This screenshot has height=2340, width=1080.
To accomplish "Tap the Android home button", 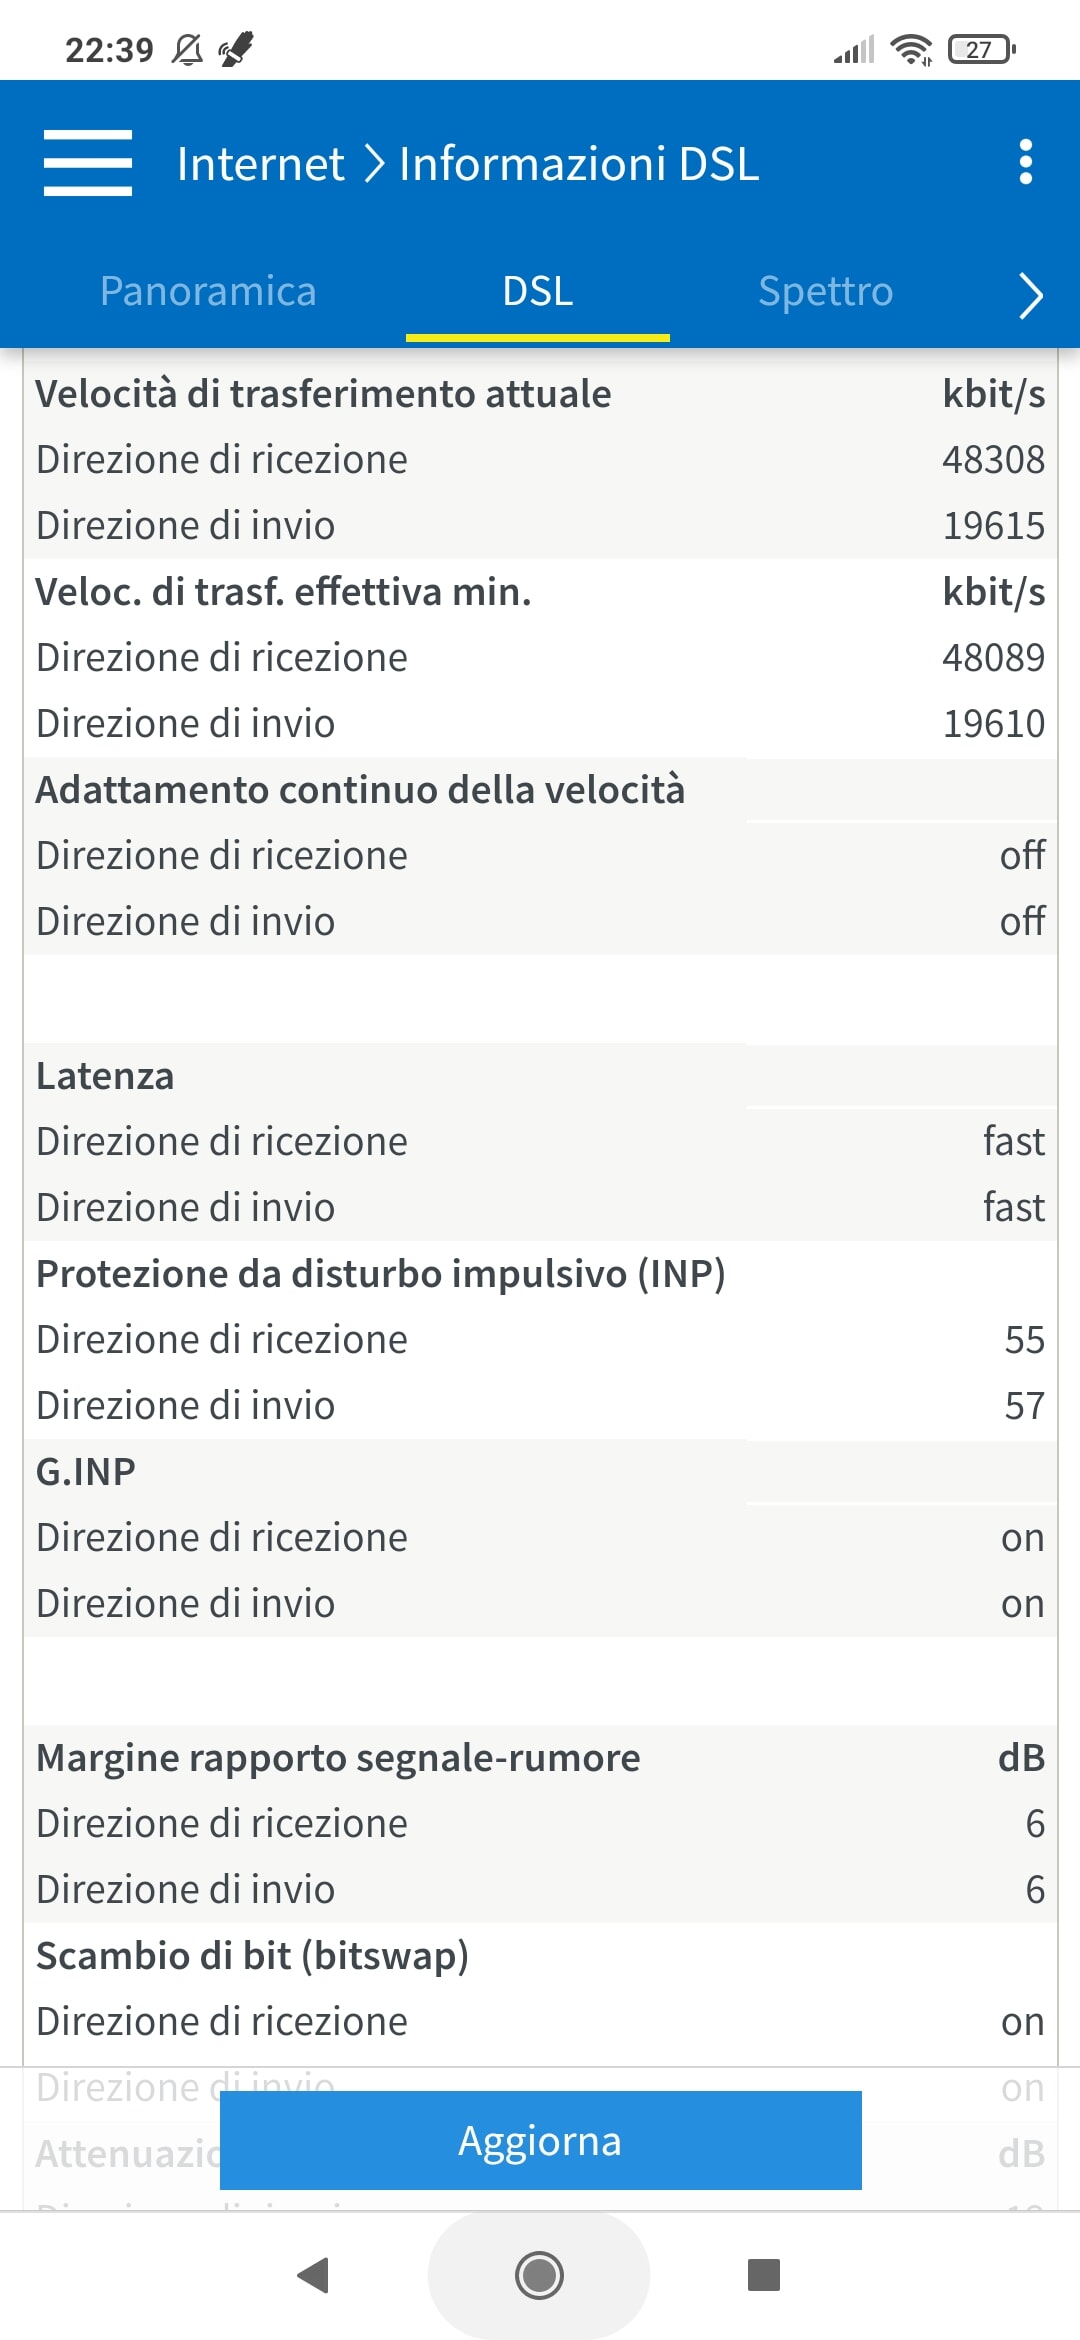I will tap(539, 2275).
